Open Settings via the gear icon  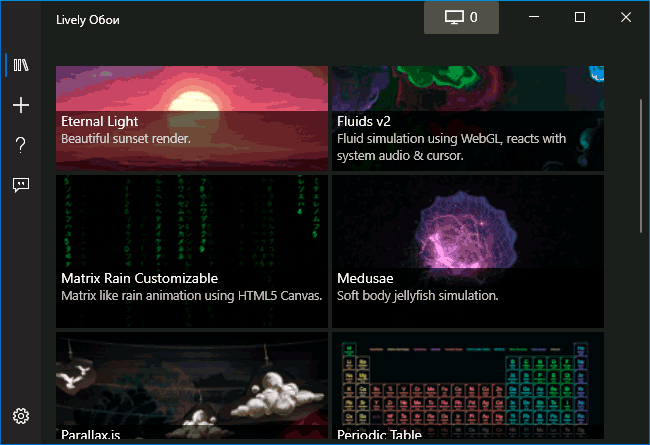21,416
